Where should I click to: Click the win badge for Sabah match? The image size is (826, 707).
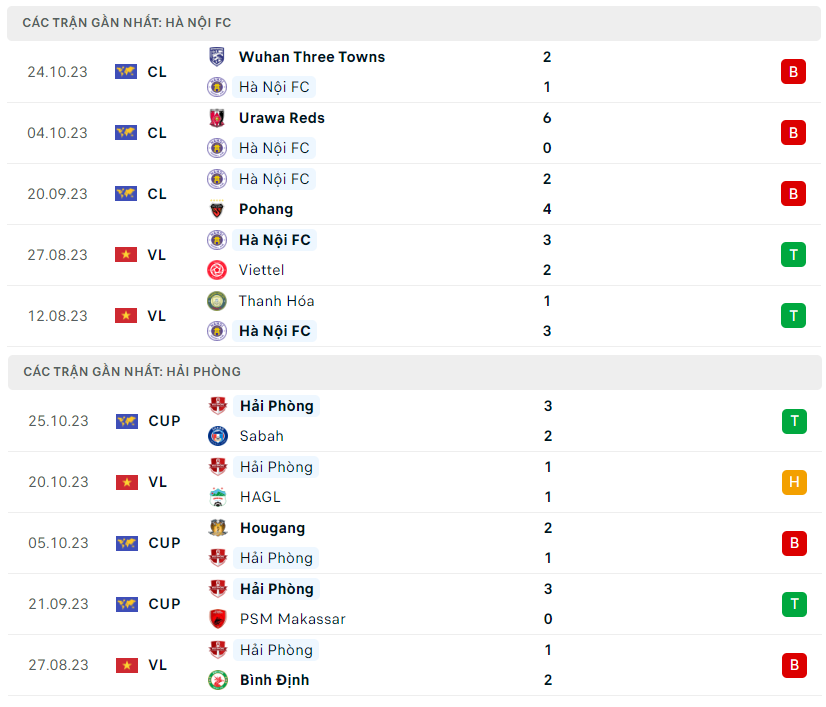tap(794, 421)
